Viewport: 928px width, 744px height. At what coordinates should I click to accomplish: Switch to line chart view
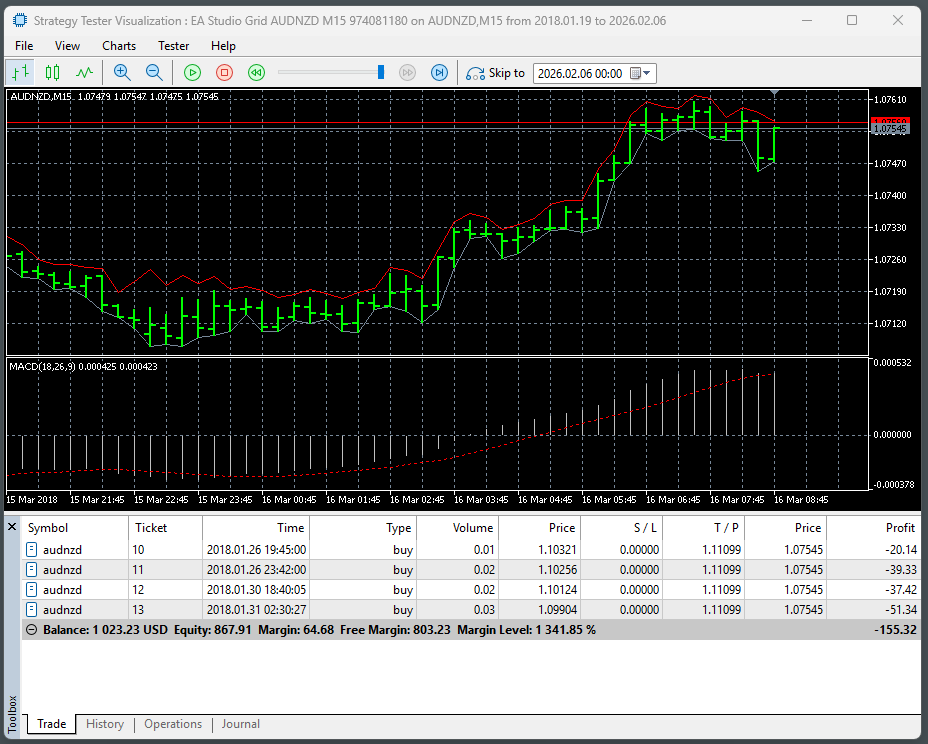point(85,72)
